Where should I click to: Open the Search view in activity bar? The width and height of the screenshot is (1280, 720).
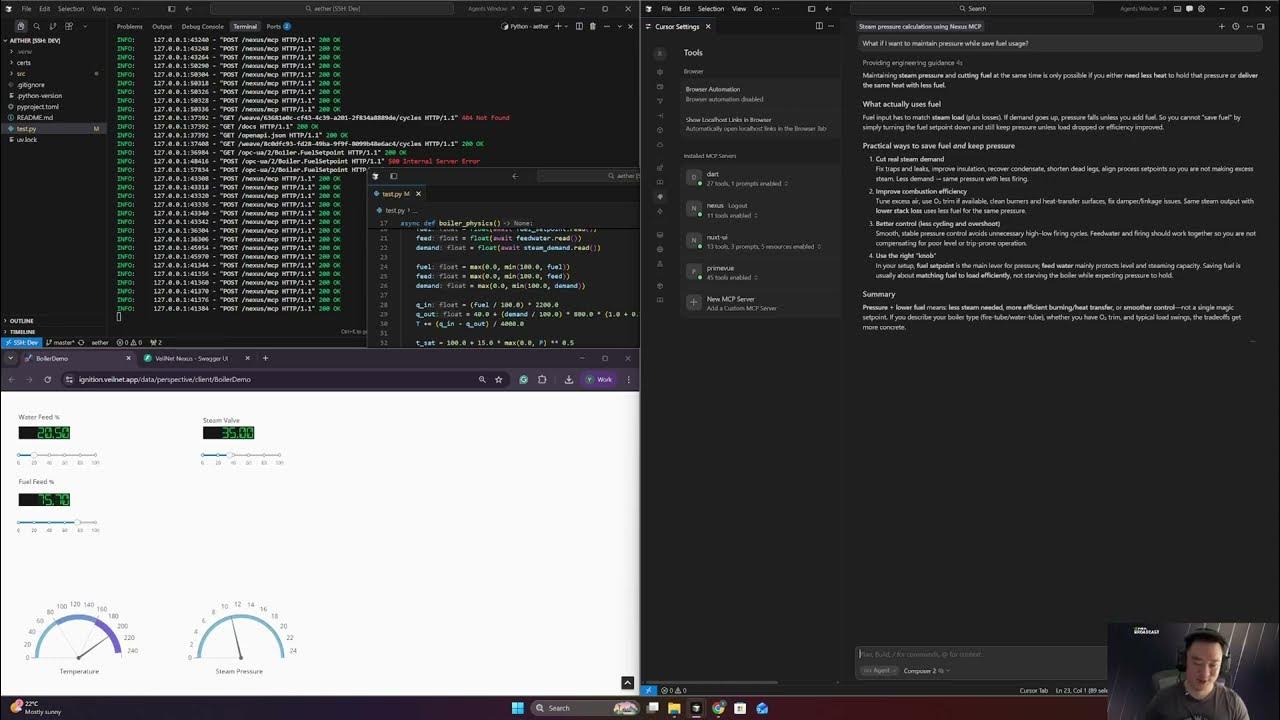[x=37, y=26]
